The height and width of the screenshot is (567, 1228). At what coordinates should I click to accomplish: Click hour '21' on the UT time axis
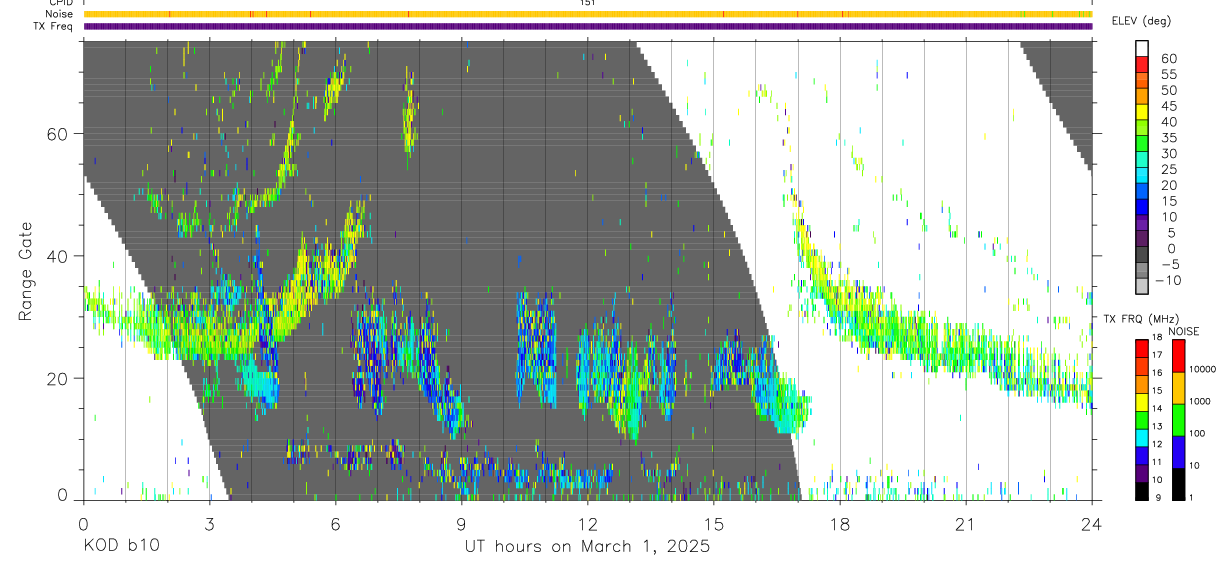(x=966, y=524)
